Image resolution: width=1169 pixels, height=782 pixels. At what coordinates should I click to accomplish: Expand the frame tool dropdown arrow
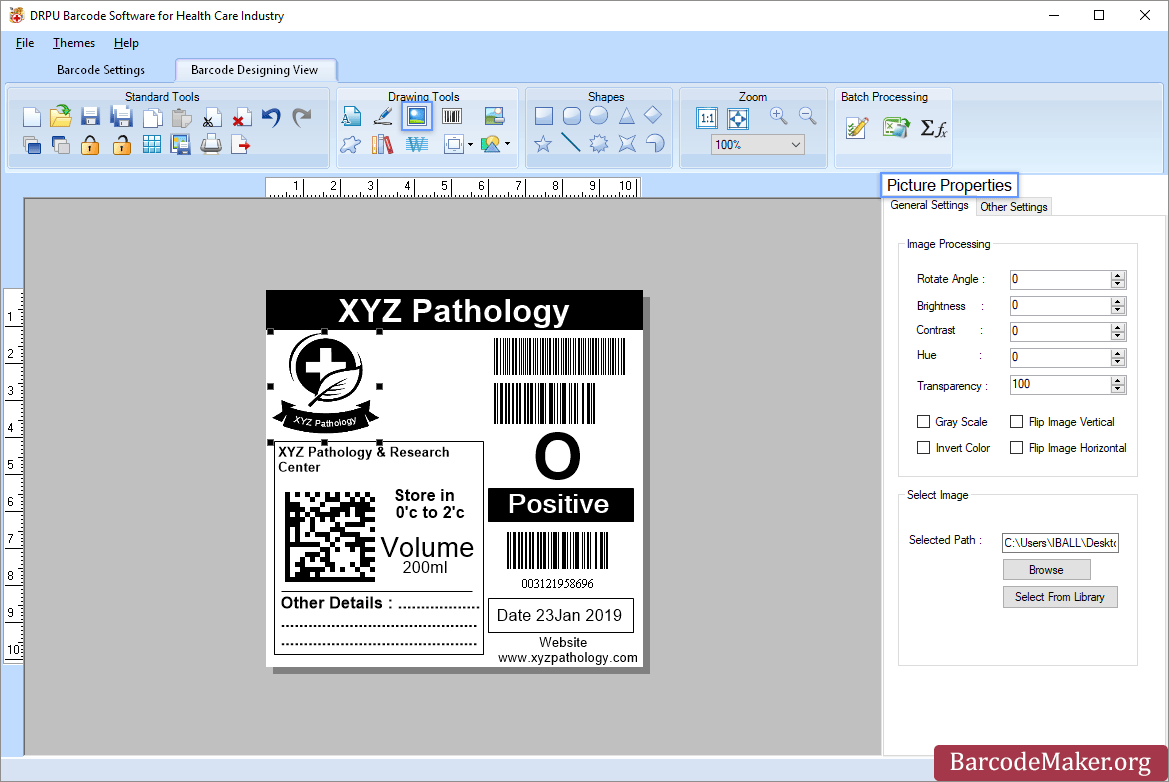[x=470, y=145]
